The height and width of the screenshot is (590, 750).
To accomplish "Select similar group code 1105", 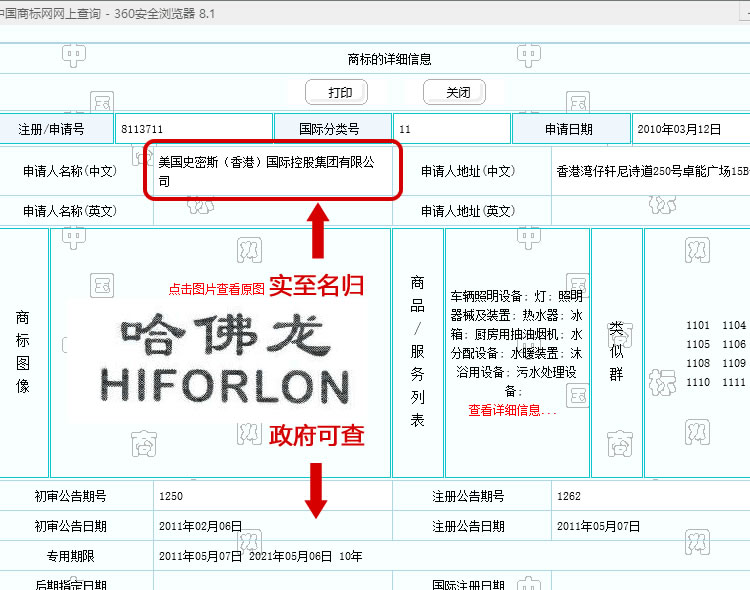I will click(698, 344).
